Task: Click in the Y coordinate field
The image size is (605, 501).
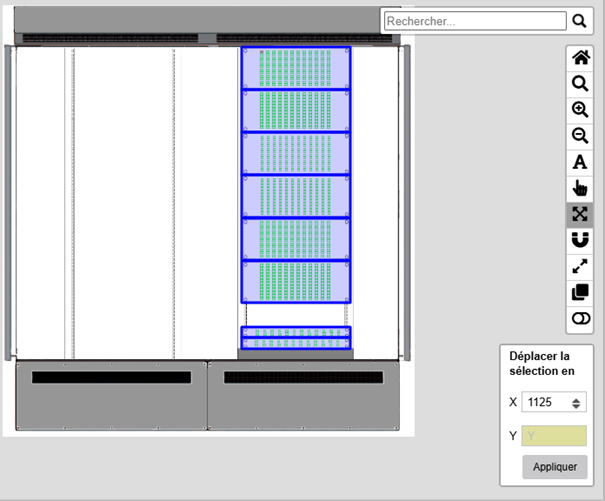Action: pyautogui.click(x=553, y=436)
